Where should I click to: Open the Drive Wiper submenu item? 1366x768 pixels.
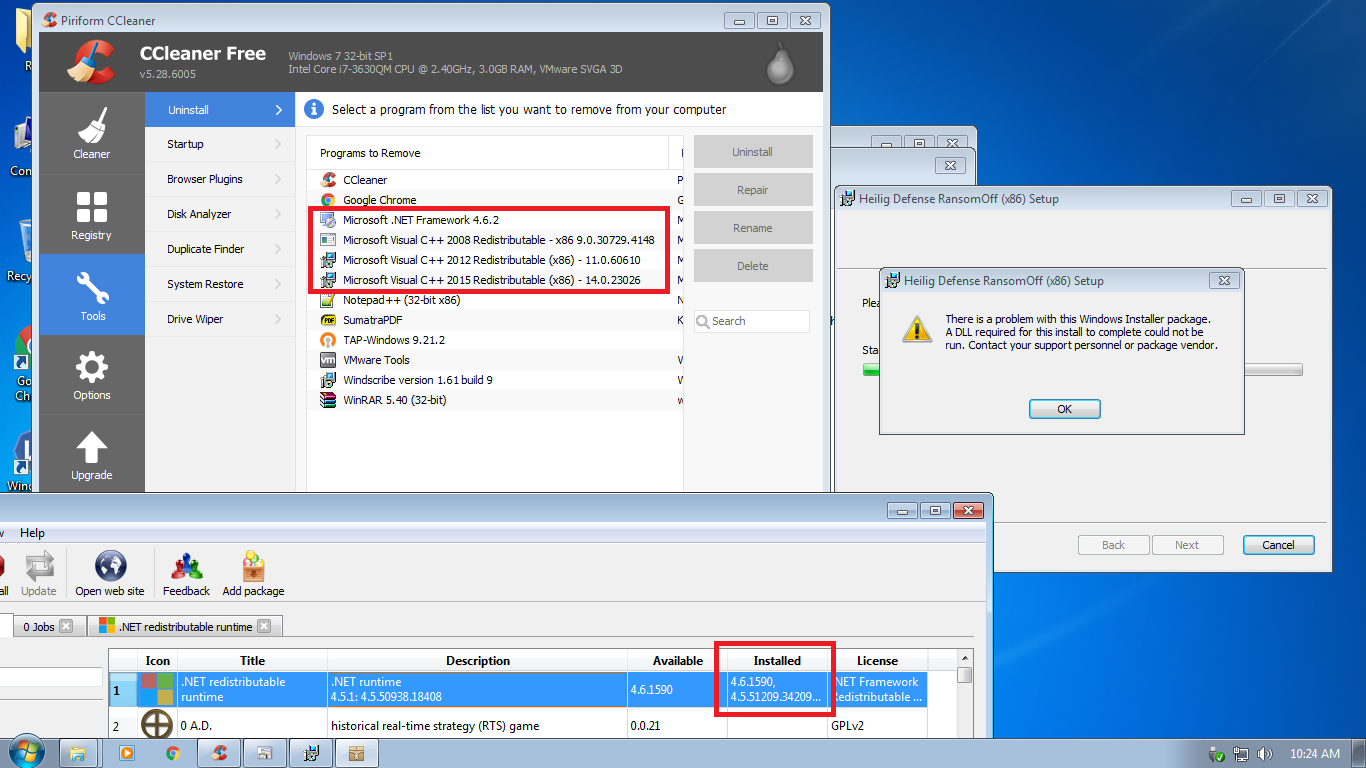click(x=220, y=319)
